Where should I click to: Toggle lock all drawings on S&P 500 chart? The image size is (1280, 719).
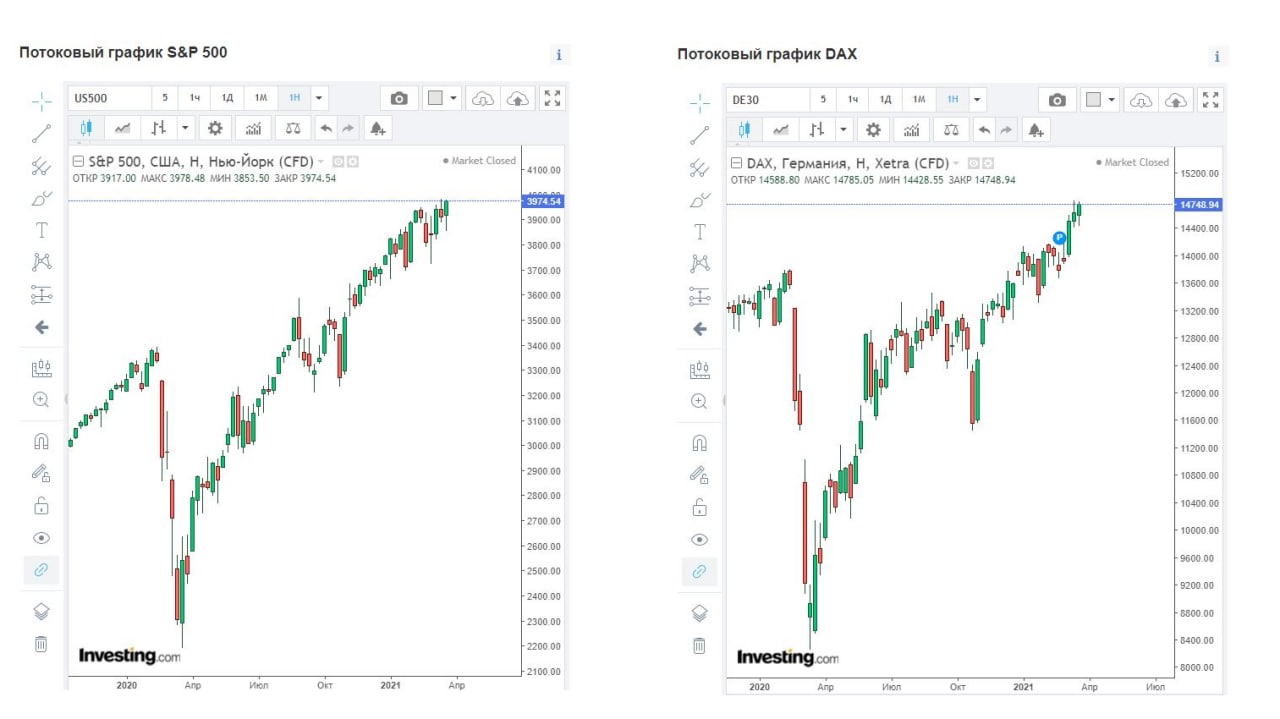pos(41,505)
